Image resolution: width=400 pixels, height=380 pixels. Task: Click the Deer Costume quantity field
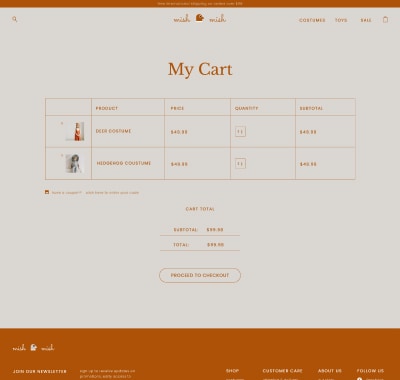point(240,132)
